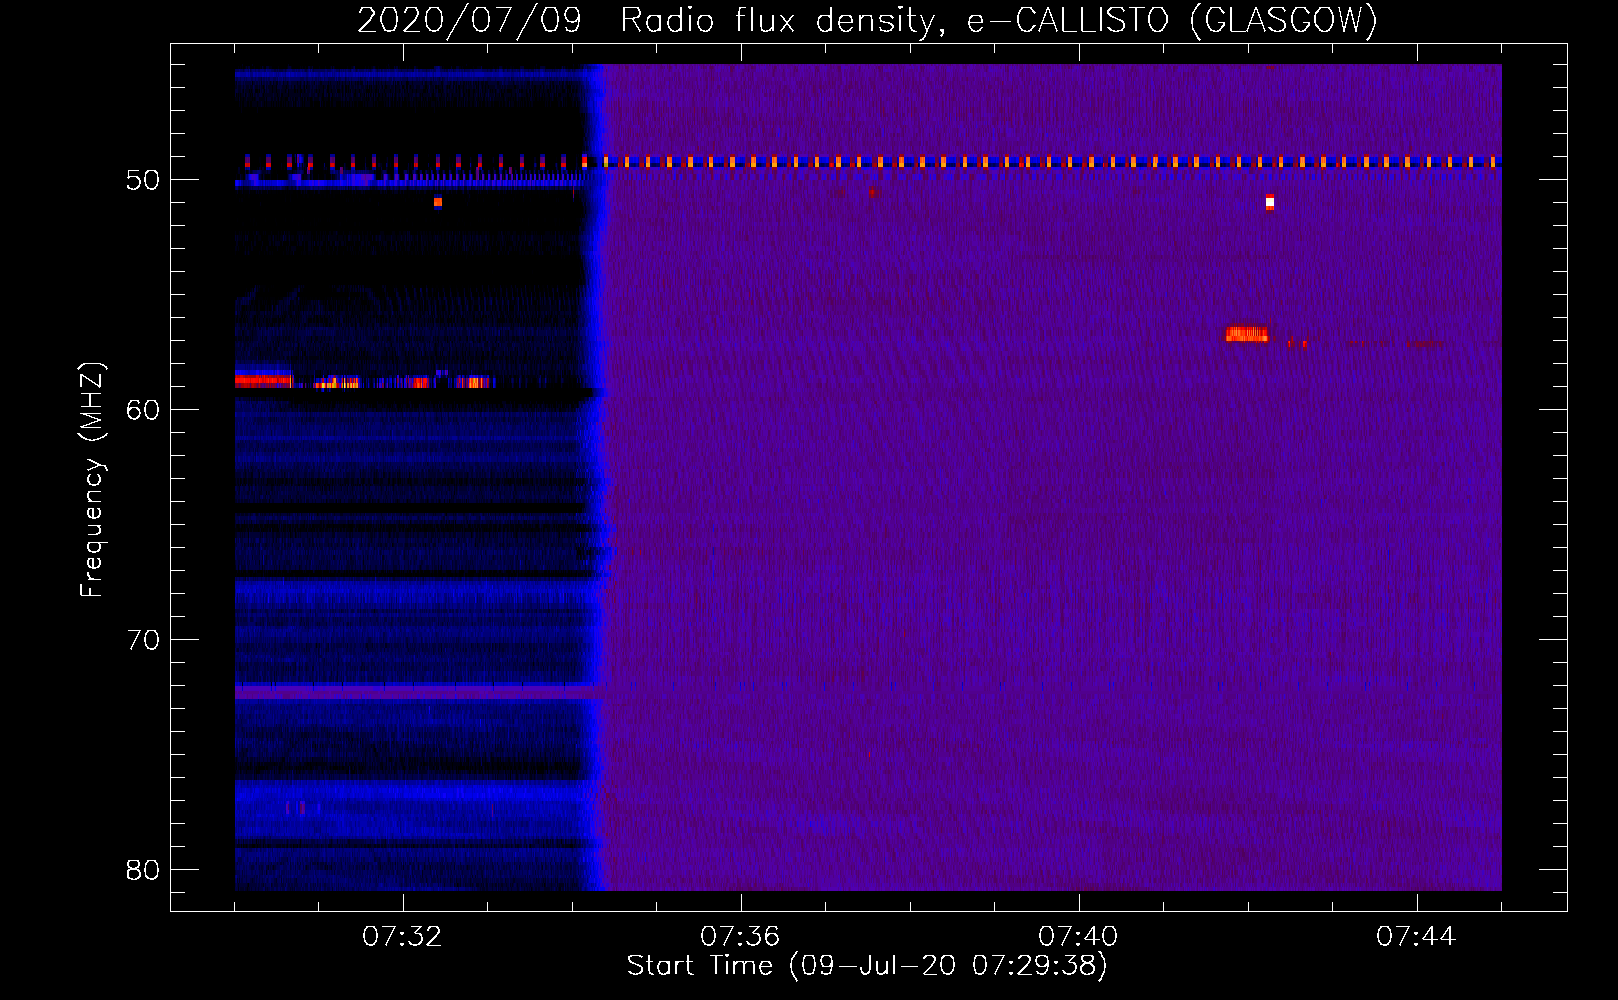Screen dimensions: 1618x1000
Task: Click the purple horizontal line near 72 MHz
Action: point(417,691)
